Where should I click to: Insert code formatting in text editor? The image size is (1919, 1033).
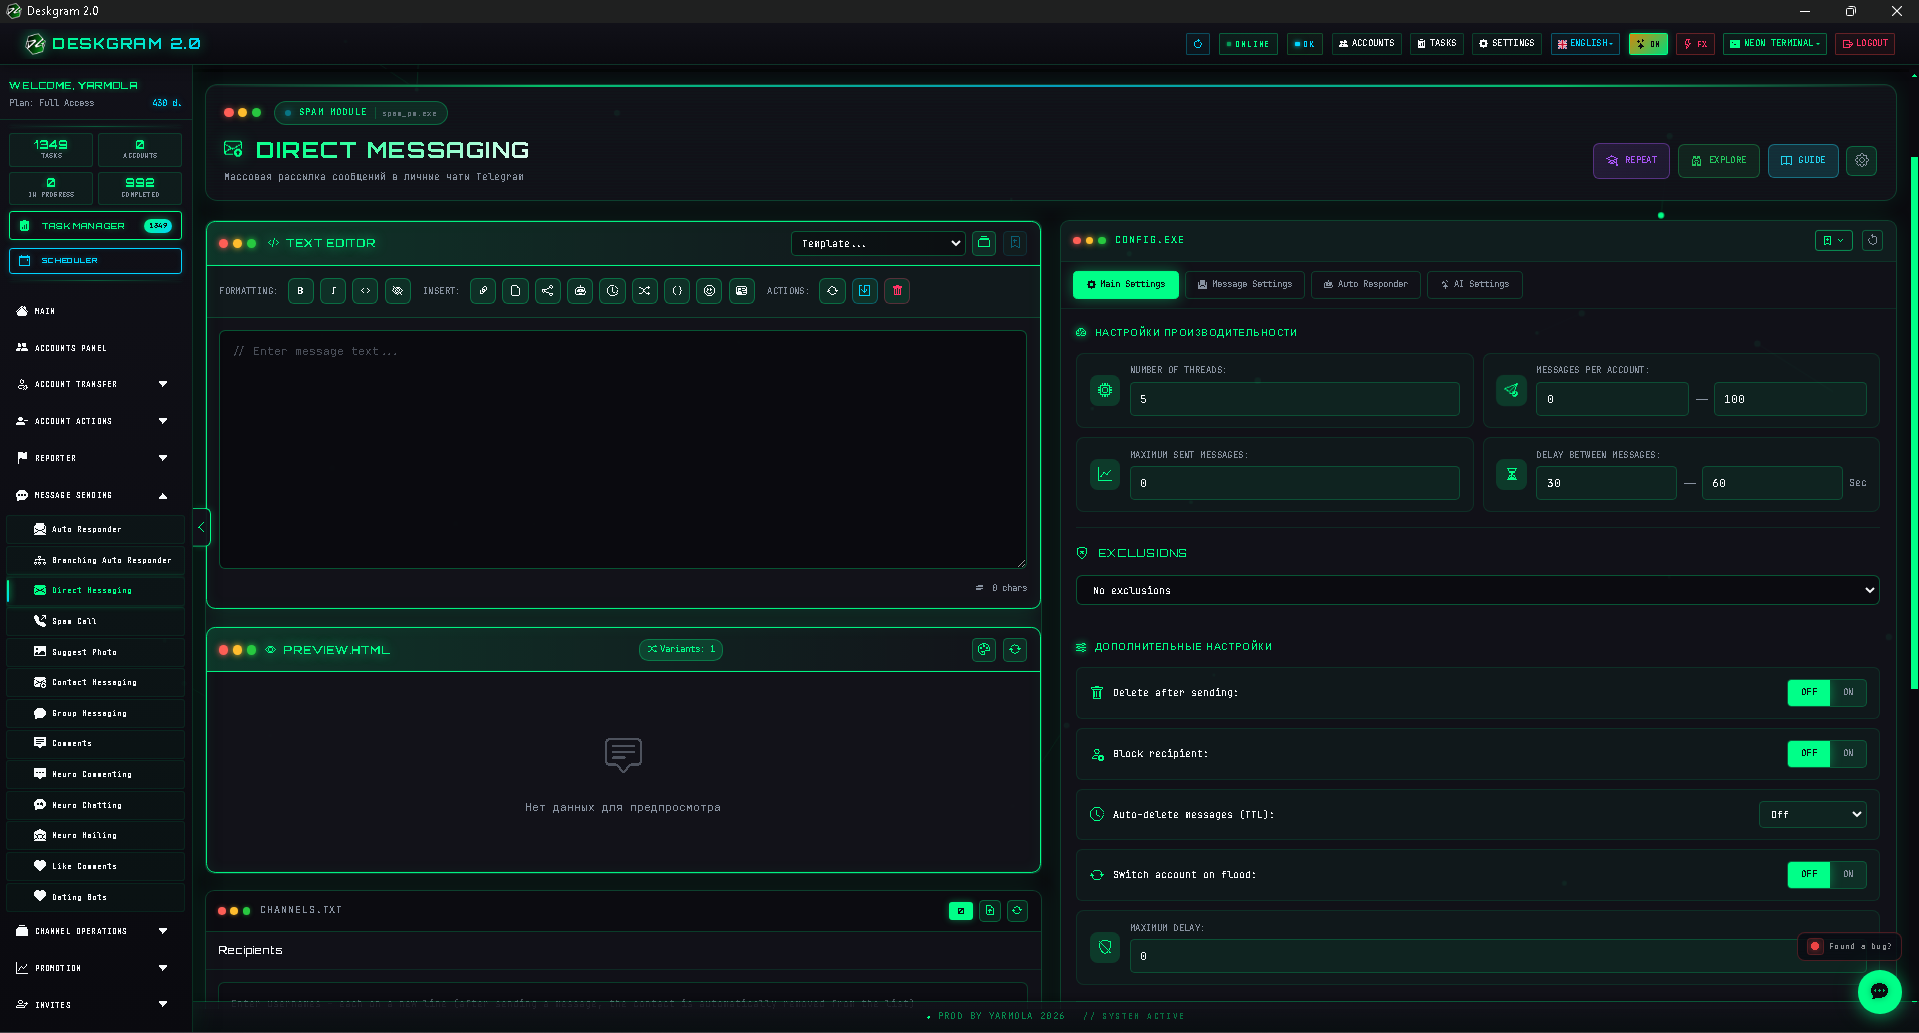coord(366,291)
